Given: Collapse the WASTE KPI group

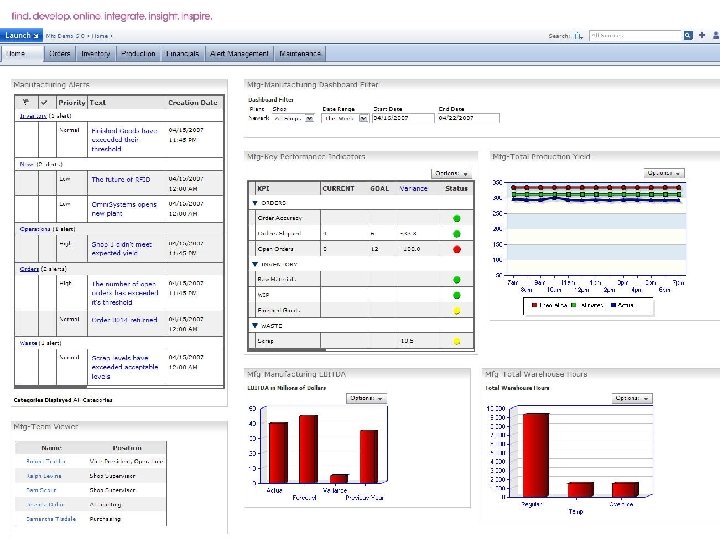Looking at the screenshot, I should pyautogui.click(x=255, y=326).
